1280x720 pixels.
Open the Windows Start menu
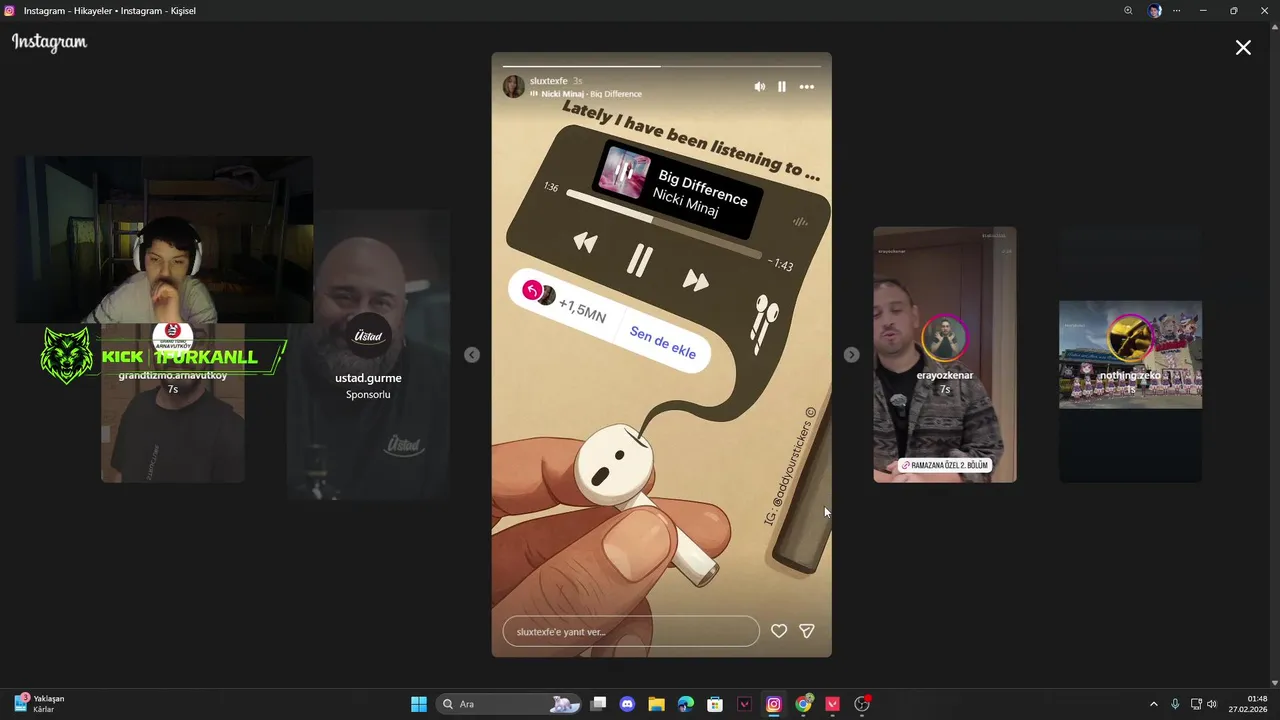click(419, 704)
